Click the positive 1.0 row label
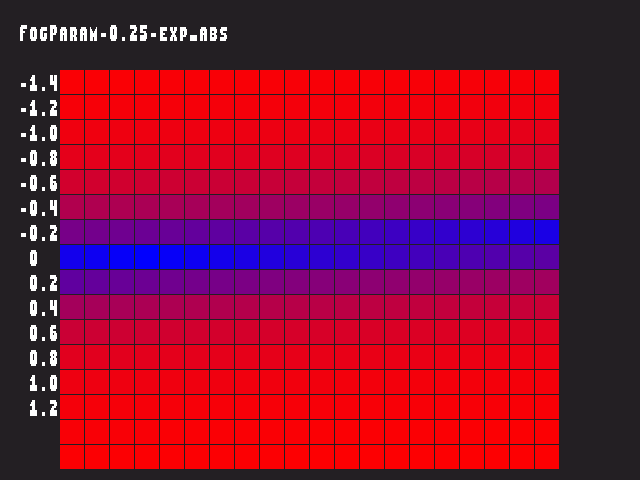Viewport: 640px width, 480px height. [x=44, y=383]
